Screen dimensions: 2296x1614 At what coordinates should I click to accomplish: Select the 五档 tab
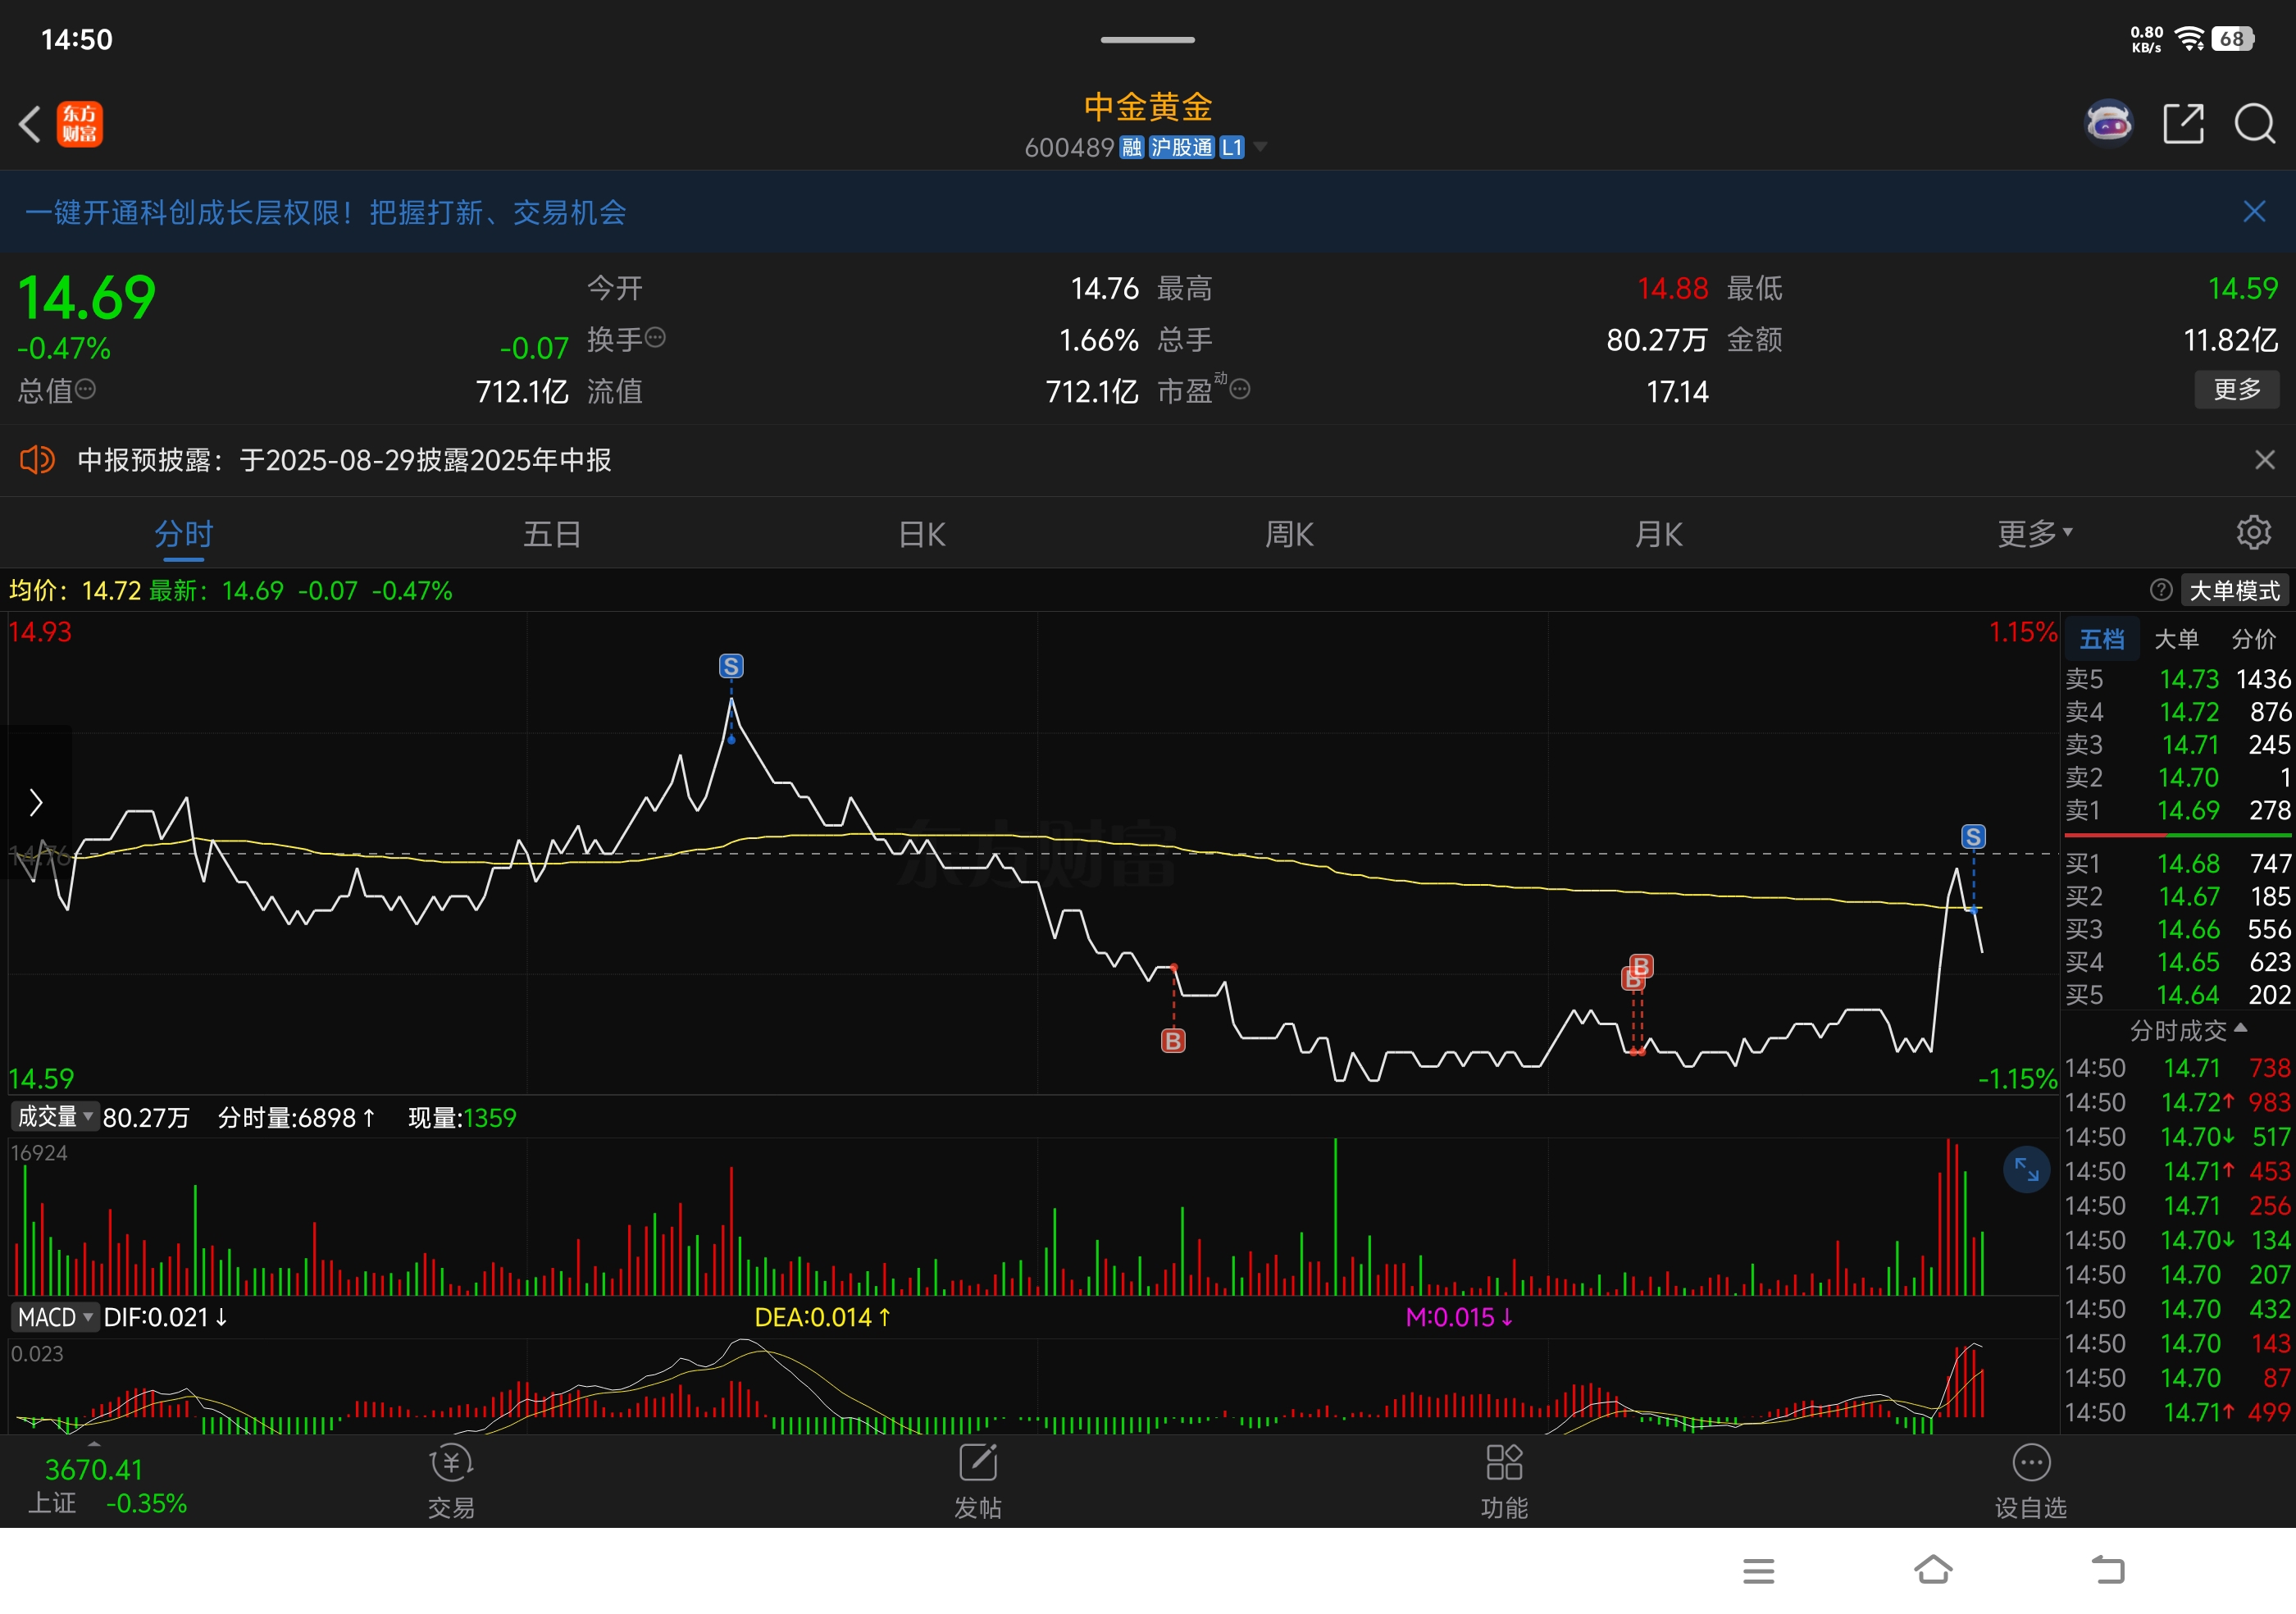pos(2102,639)
